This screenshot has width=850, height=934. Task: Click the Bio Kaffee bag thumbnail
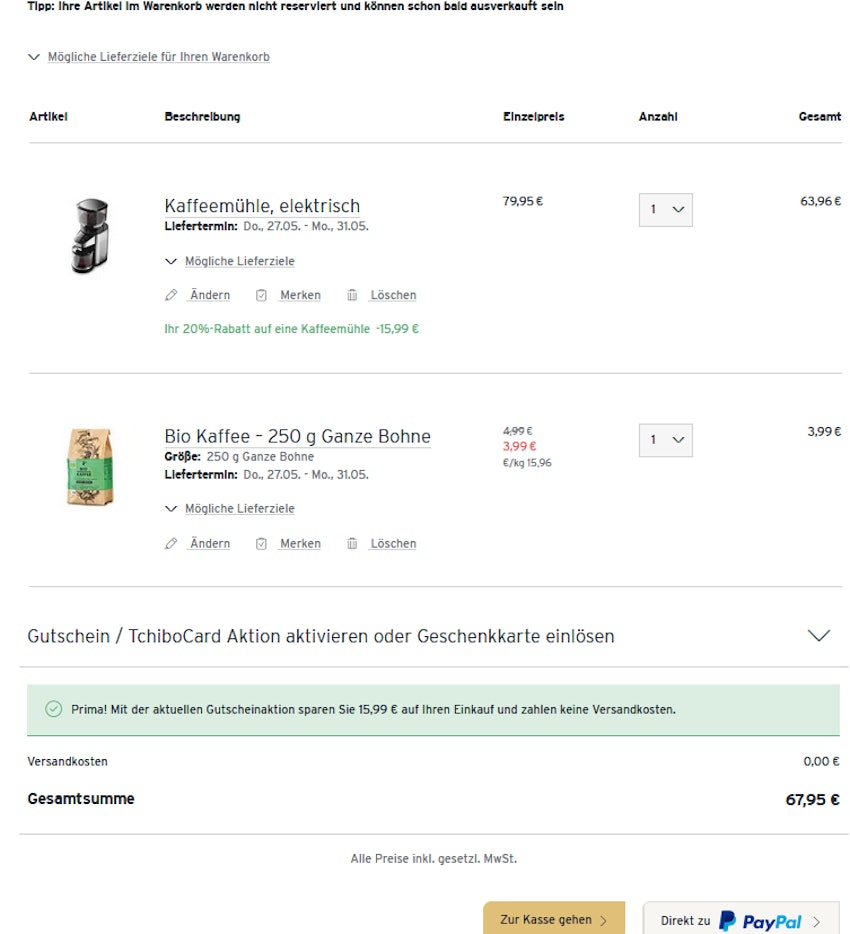click(90, 467)
